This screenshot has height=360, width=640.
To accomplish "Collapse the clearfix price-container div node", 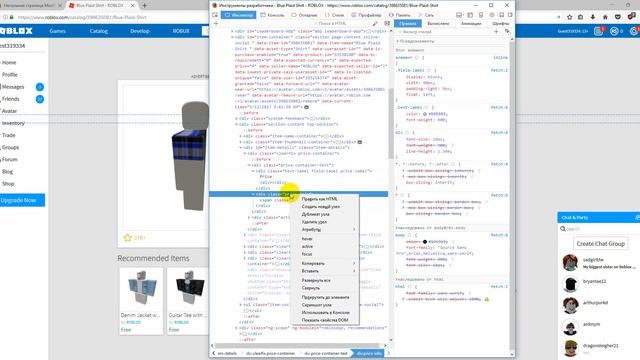I will (245, 153).
